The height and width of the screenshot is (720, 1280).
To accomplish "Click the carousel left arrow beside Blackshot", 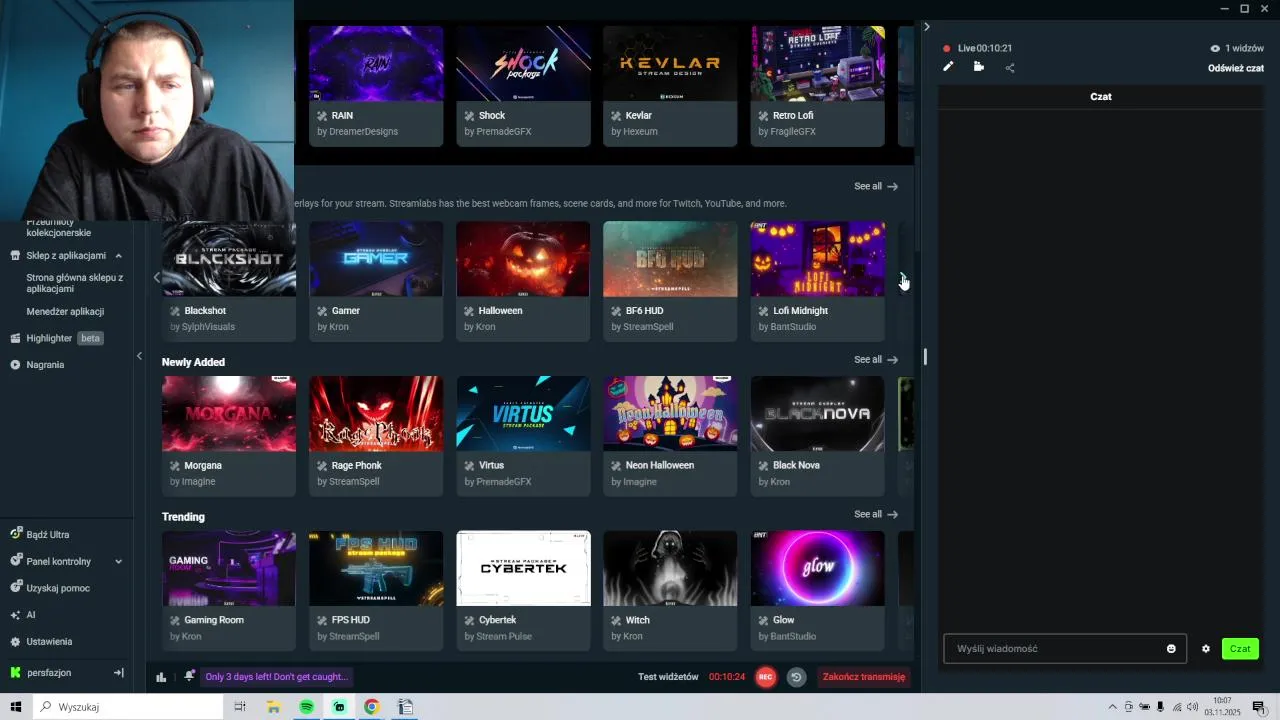I will pyautogui.click(x=156, y=278).
